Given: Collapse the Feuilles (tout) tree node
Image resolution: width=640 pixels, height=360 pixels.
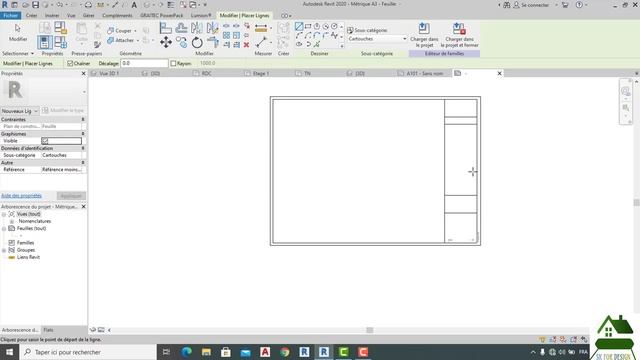Looking at the screenshot, I should 4,229.
